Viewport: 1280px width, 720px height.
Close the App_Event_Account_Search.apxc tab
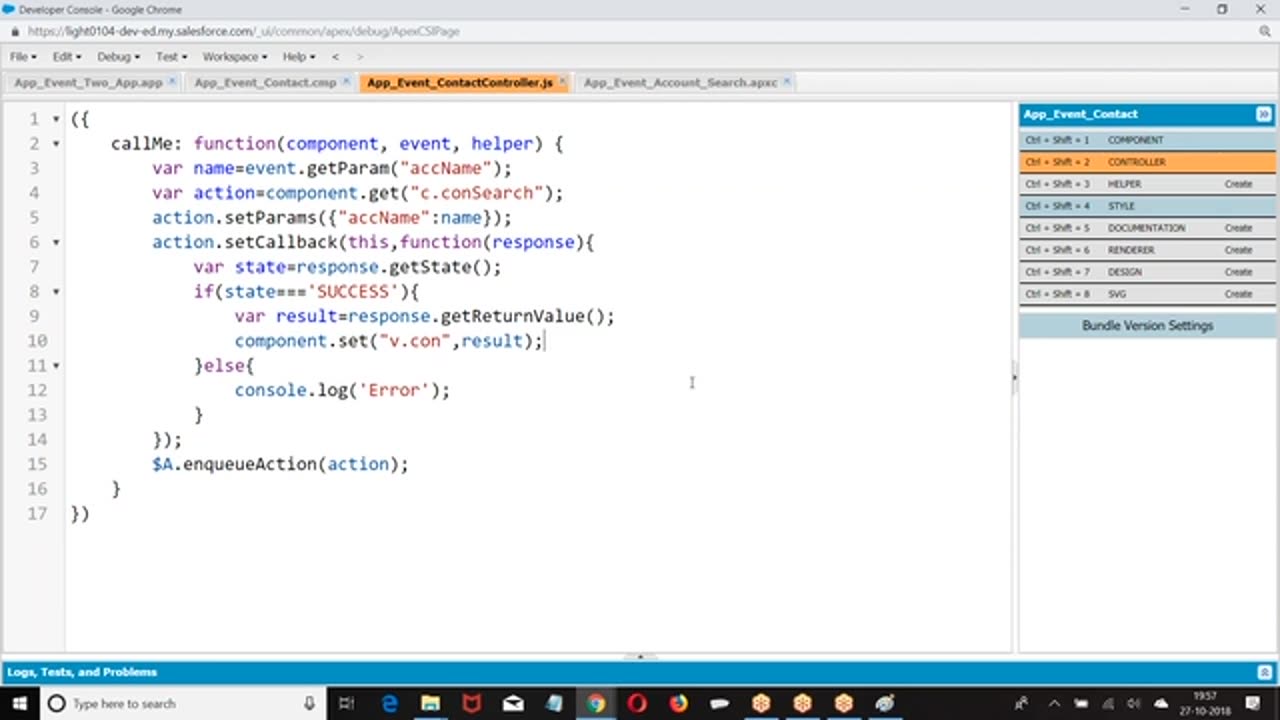787,82
